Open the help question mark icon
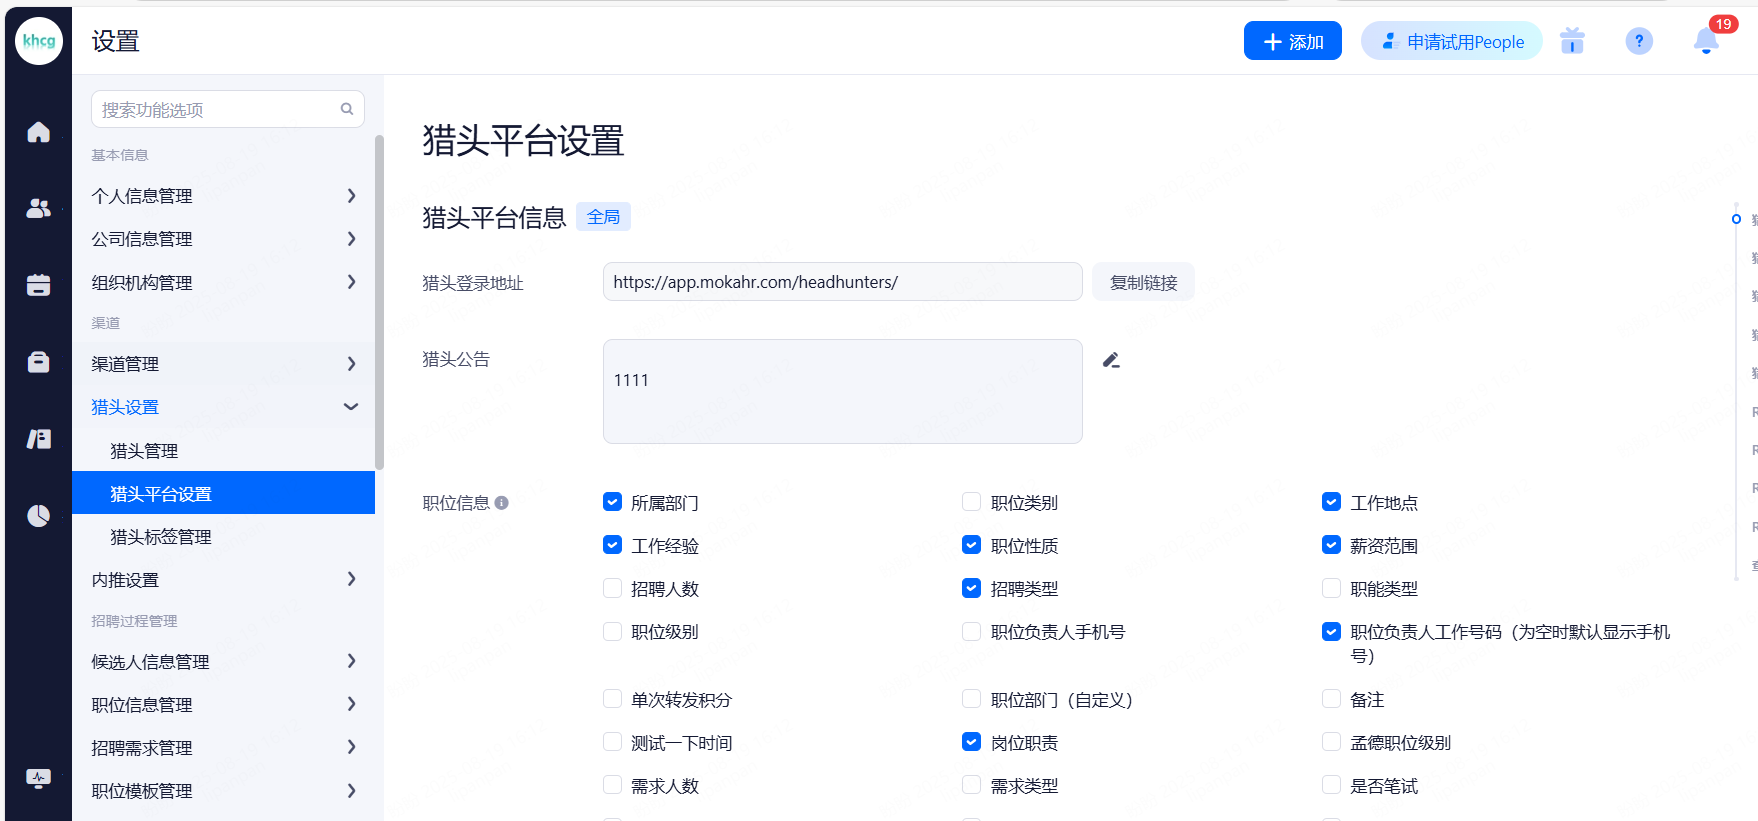The height and width of the screenshot is (821, 1758). point(1638,41)
